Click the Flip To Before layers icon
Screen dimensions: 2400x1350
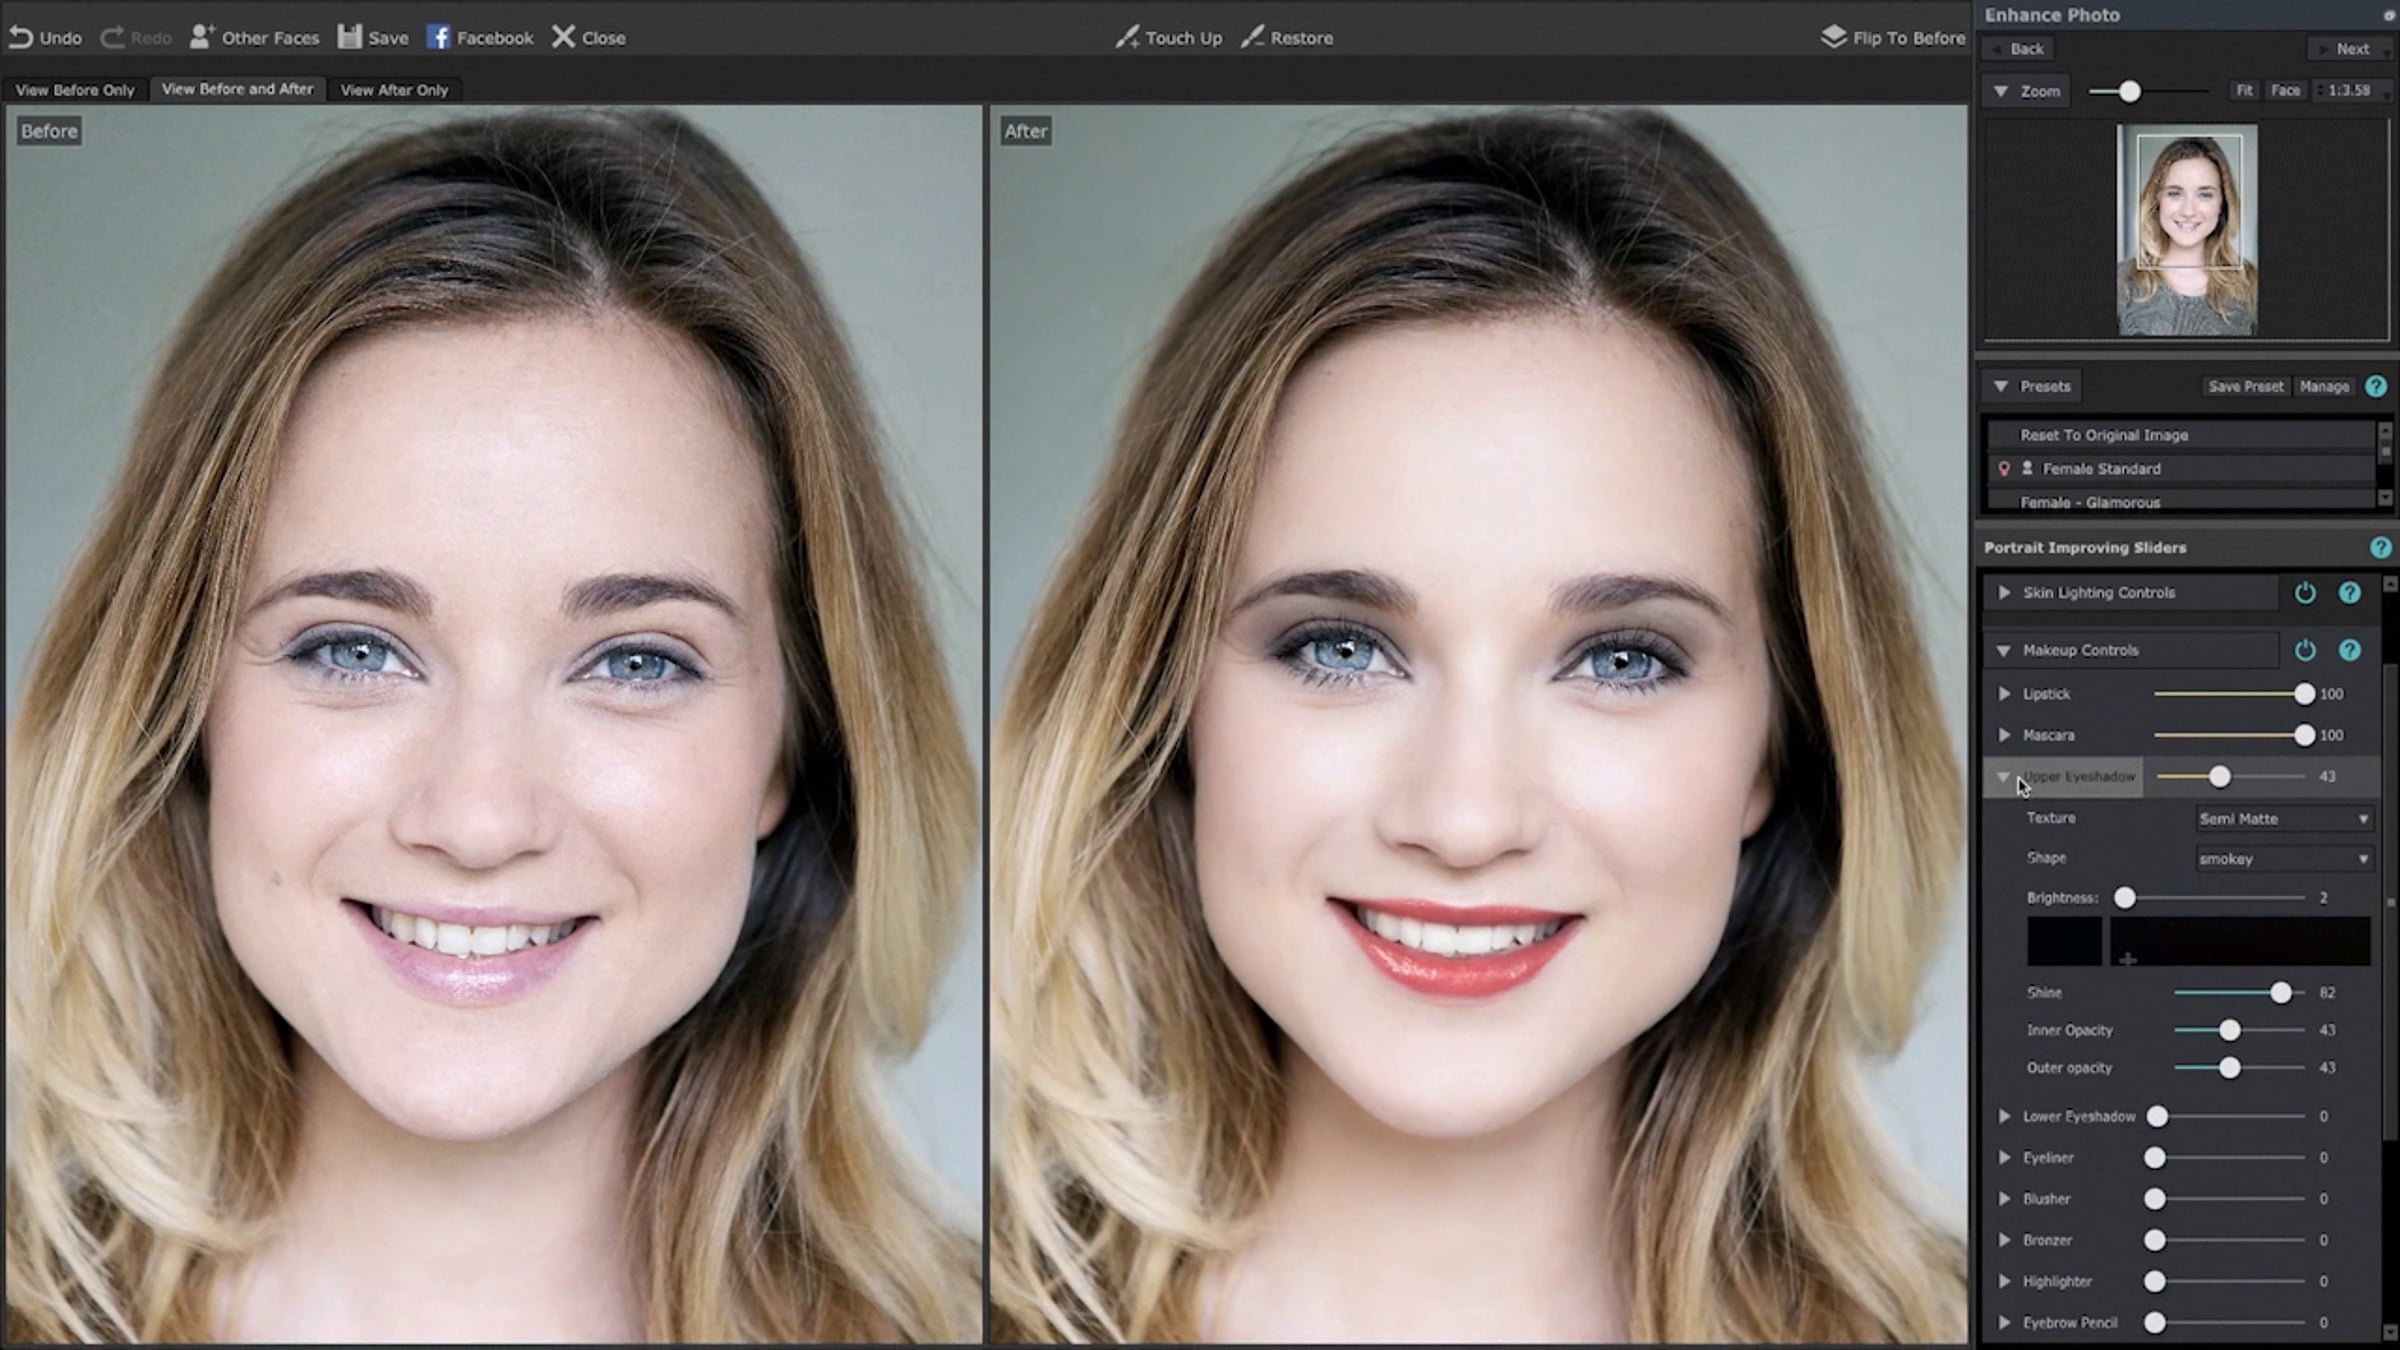[x=1833, y=37]
